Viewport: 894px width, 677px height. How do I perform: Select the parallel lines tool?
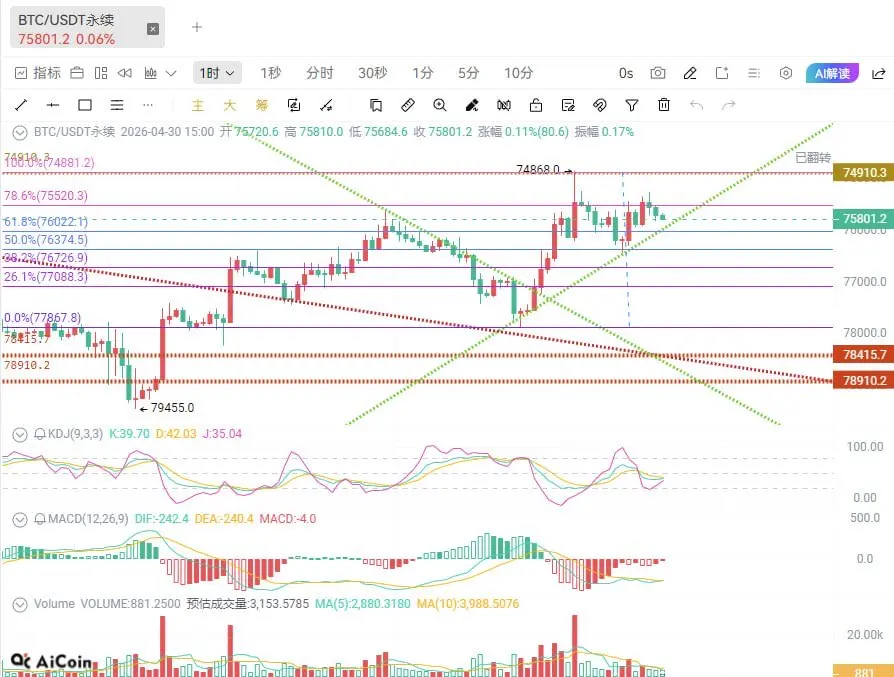117,105
